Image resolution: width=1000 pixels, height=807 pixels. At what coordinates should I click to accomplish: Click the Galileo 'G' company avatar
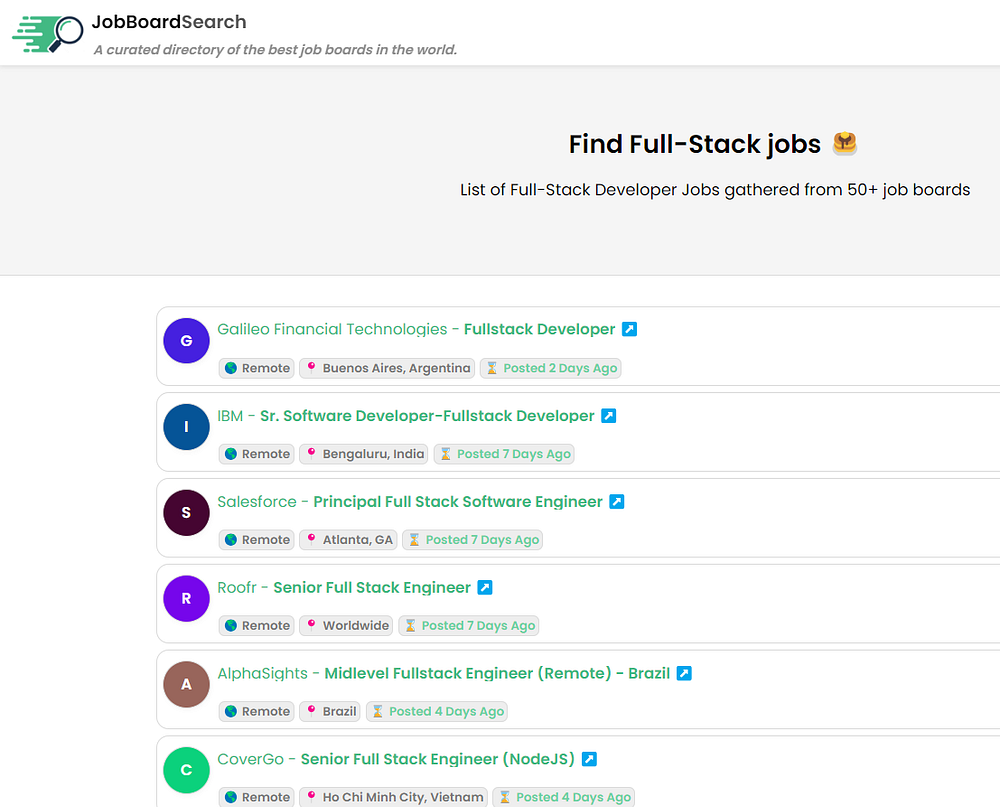pyautogui.click(x=186, y=341)
